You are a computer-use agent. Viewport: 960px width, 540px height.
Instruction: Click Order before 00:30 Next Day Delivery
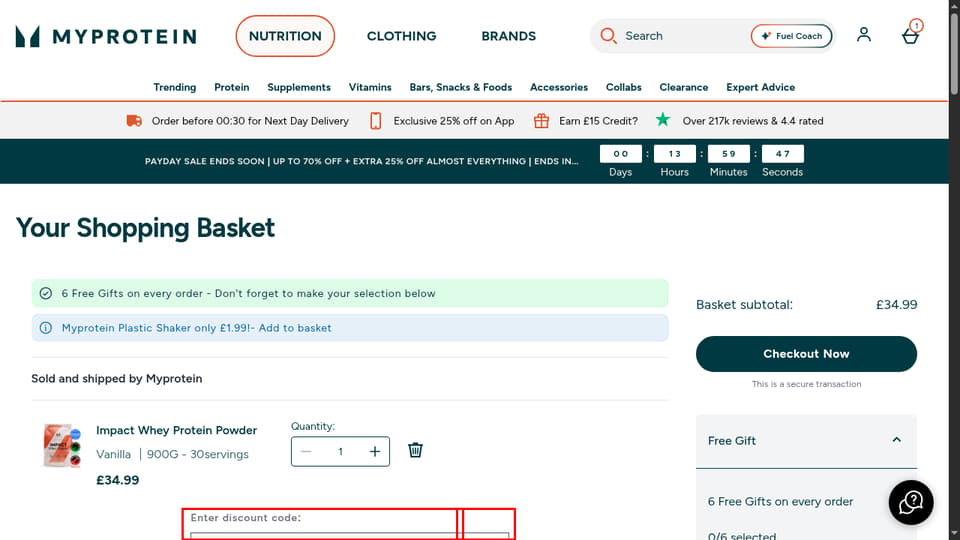point(250,121)
